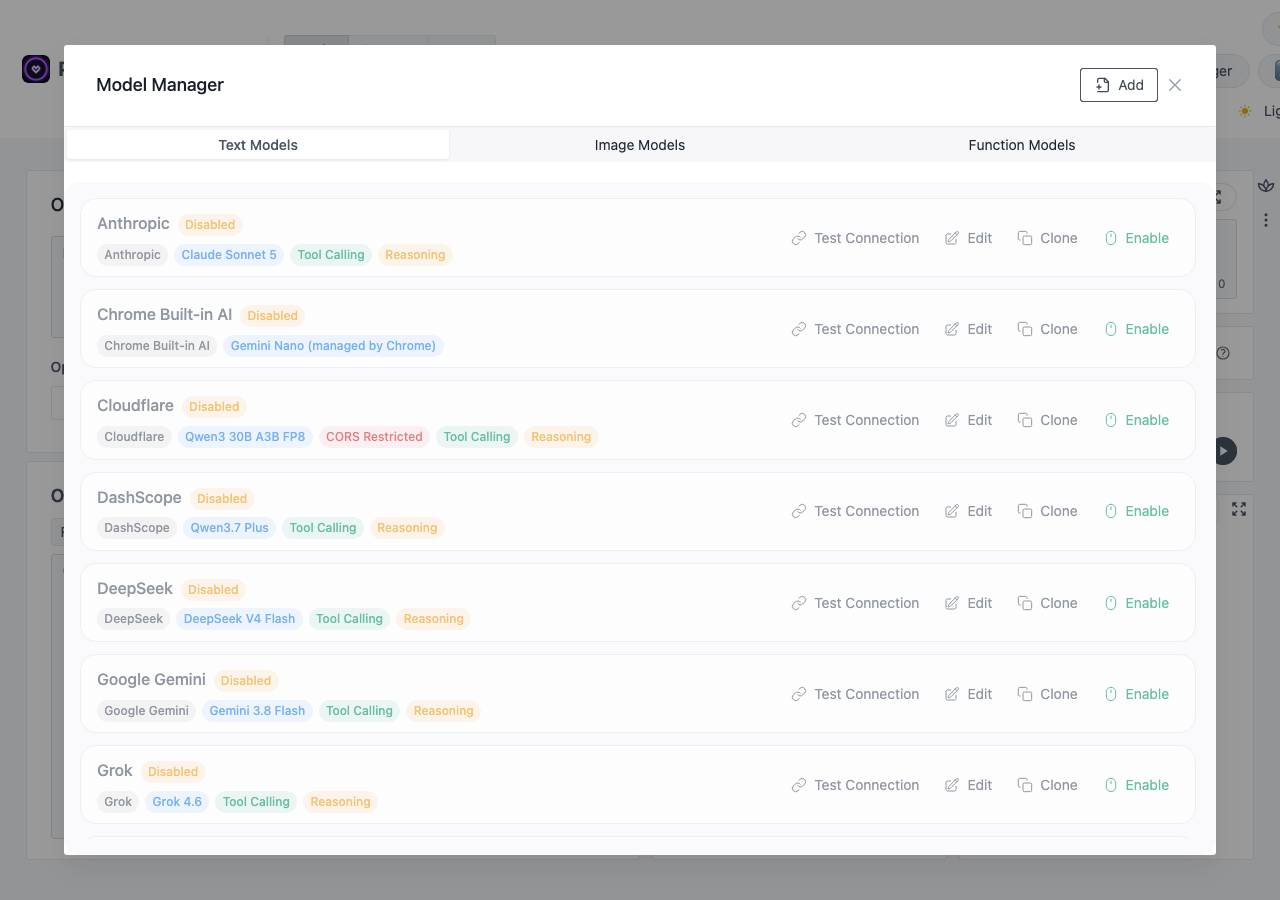The image size is (1280, 900).
Task: Clone the Anthropic model
Action: coord(1048,238)
